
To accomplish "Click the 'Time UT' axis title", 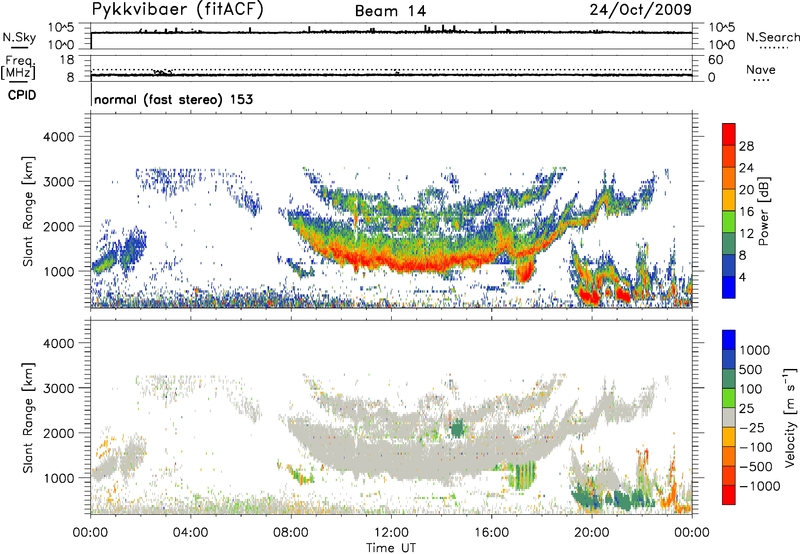I will (391, 547).
